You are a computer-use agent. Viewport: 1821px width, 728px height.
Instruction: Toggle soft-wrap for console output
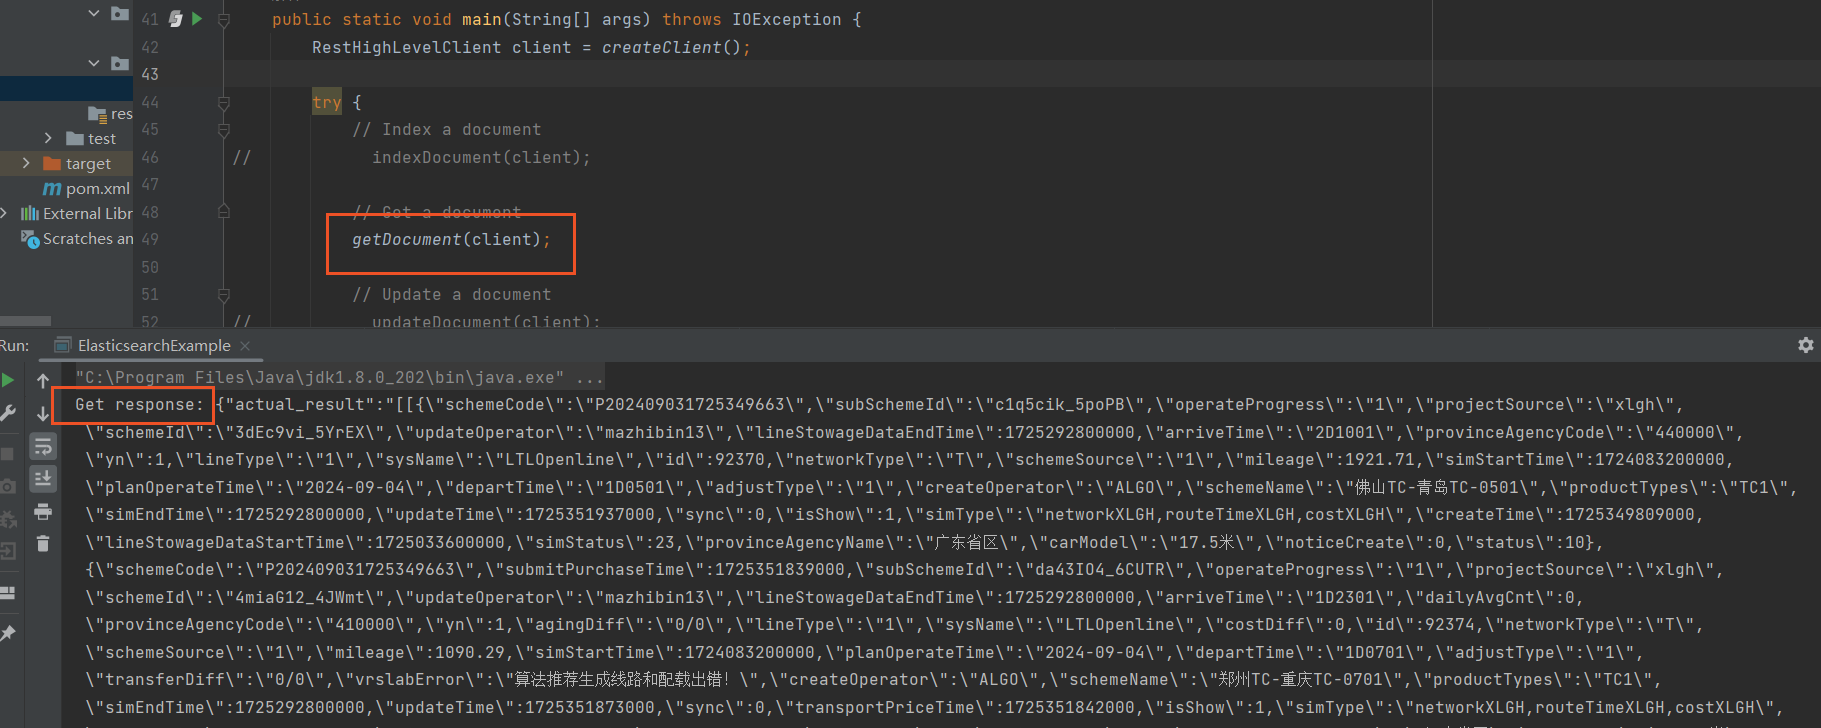(43, 446)
